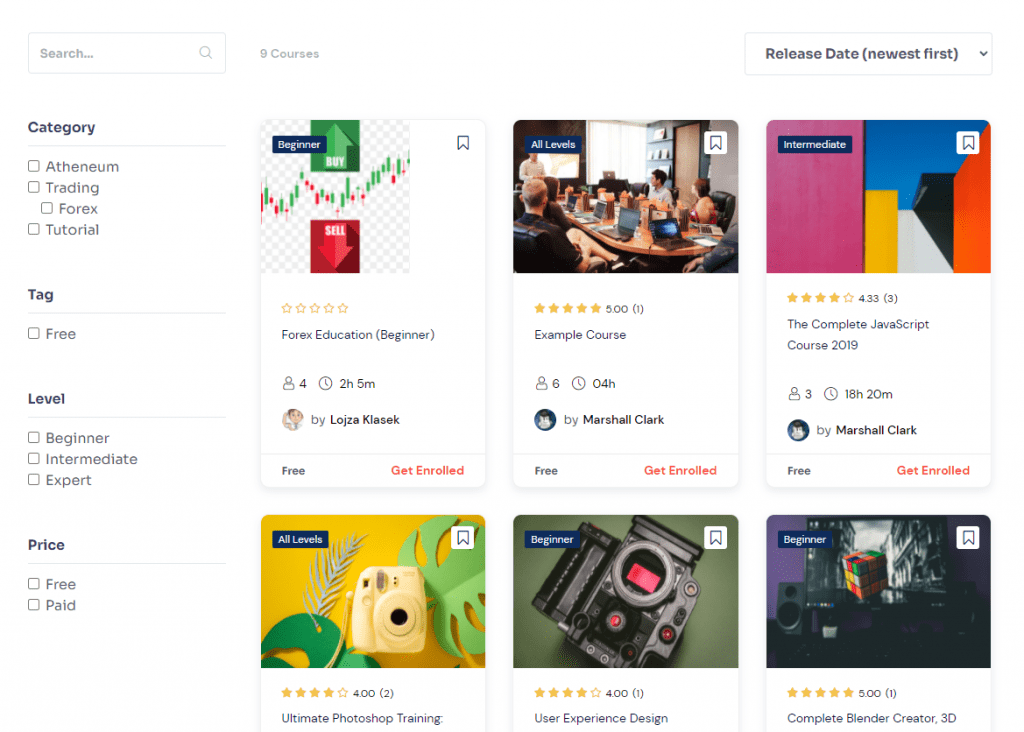Check the Forex subcategory filter
This screenshot has height=732, width=1024.
tap(47, 208)
